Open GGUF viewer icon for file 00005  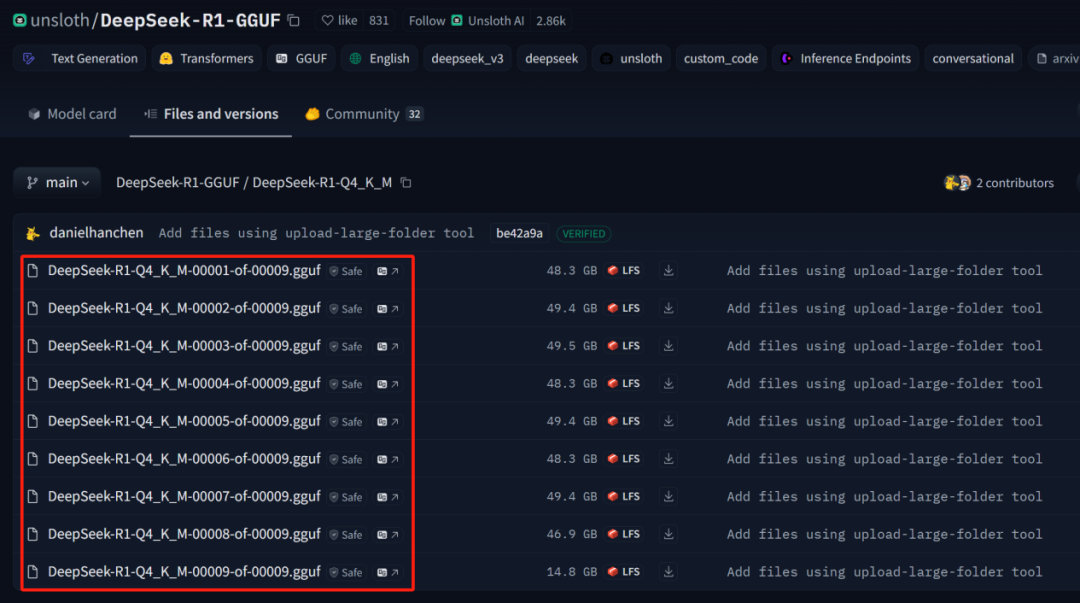click(388, 422)
